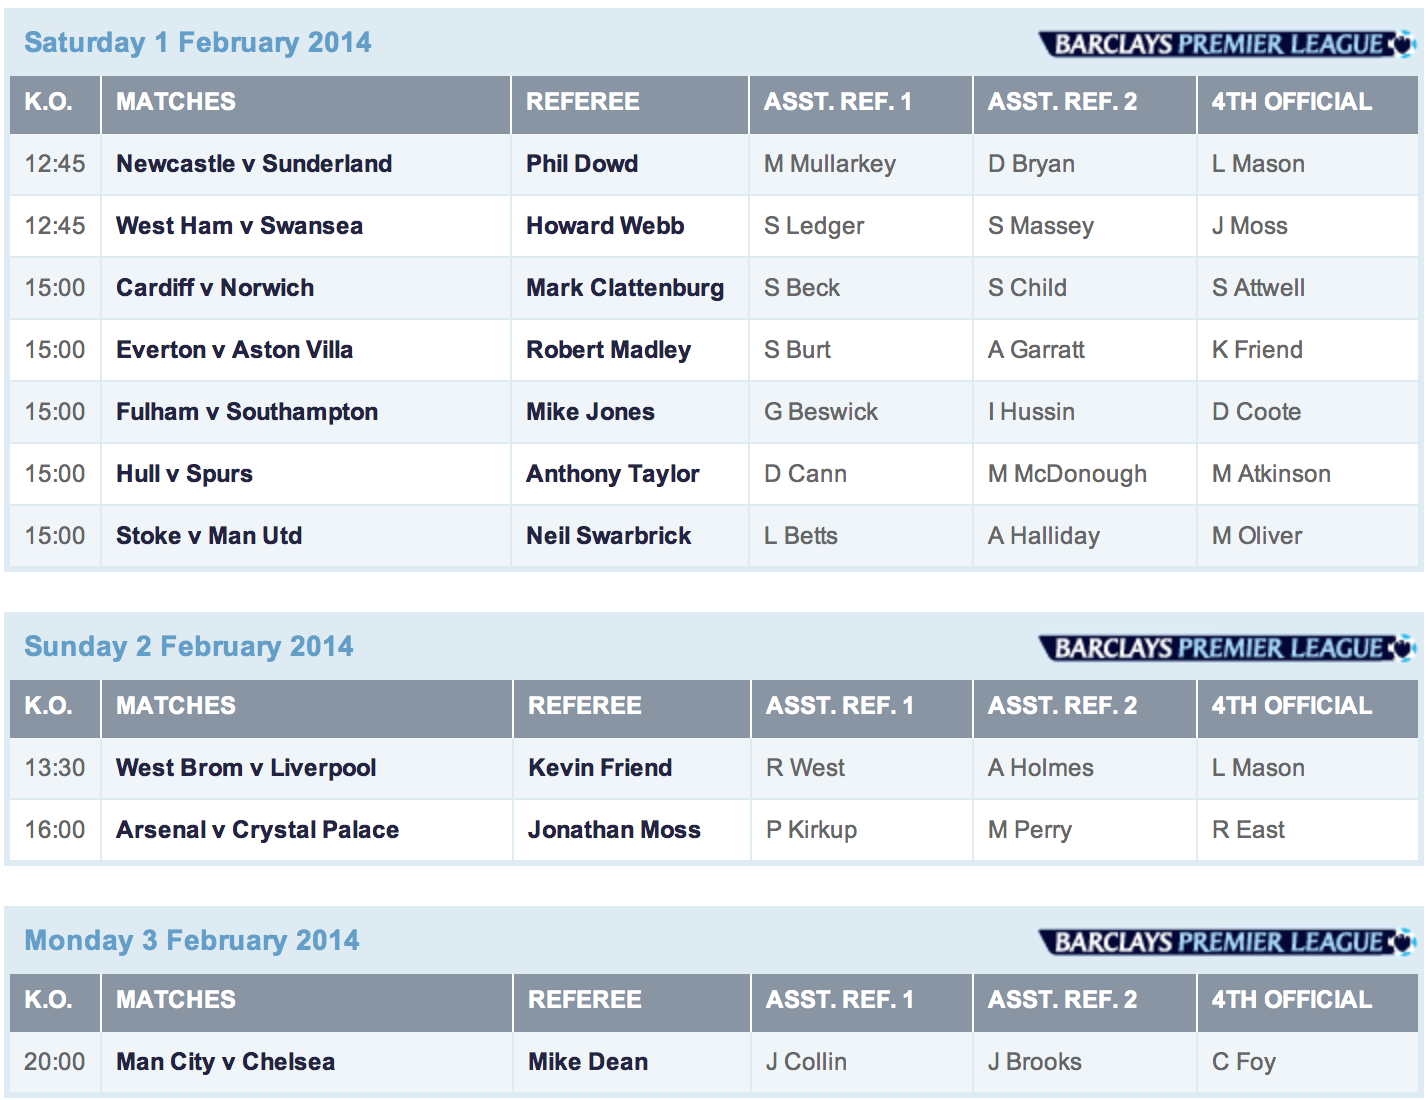Open the Everton v Aston Villa fixture
The image size is (1428, 1100).
pyautogui.click(x=234, y=350)
